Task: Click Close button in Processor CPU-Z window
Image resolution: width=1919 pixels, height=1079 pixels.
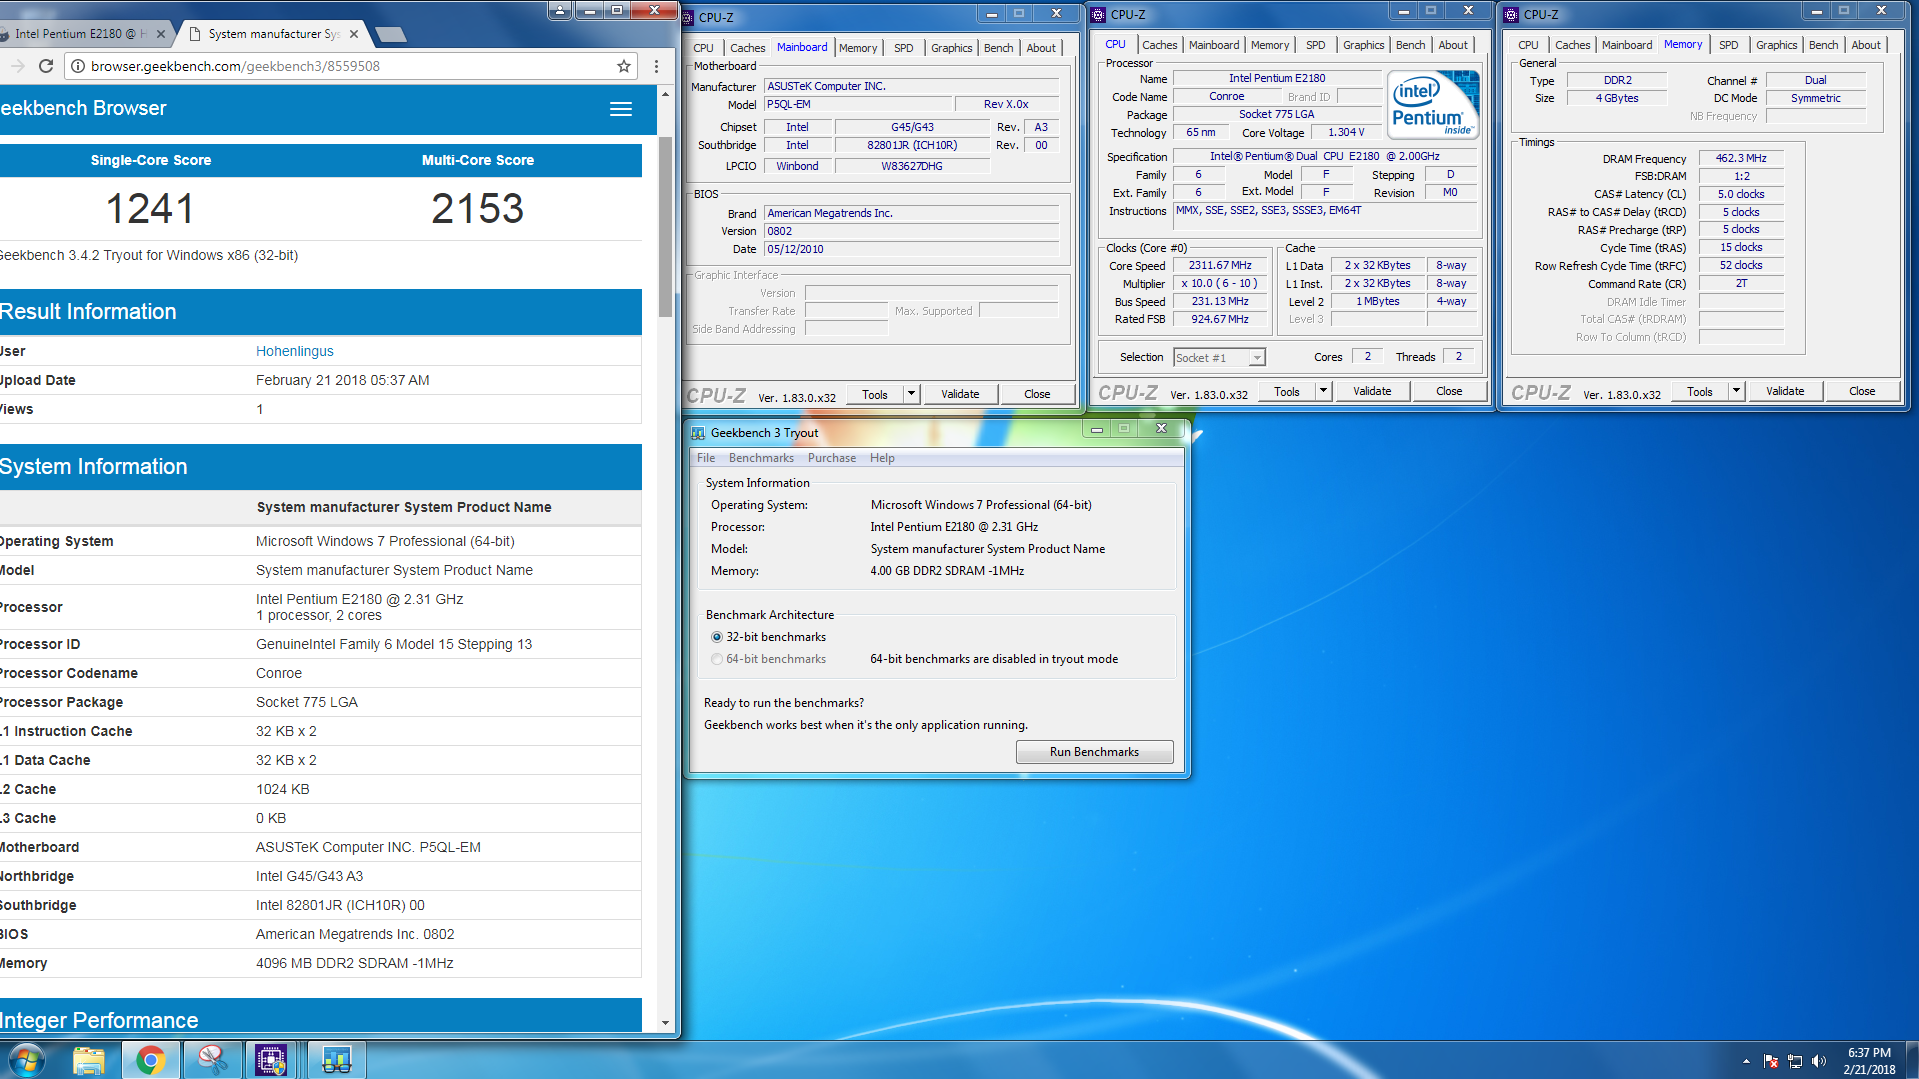Action: tap(1449, 391)
